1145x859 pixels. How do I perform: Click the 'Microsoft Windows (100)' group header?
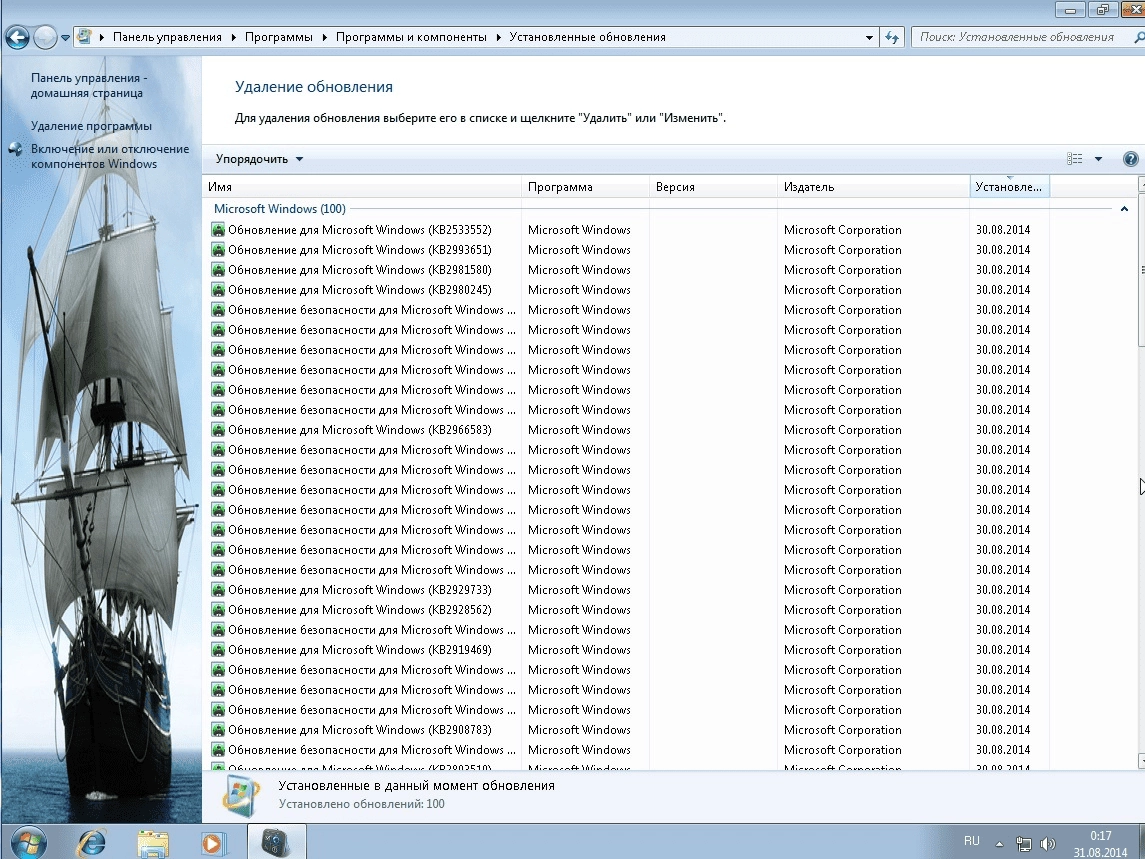pyautogui.click(x=280, y=209)
